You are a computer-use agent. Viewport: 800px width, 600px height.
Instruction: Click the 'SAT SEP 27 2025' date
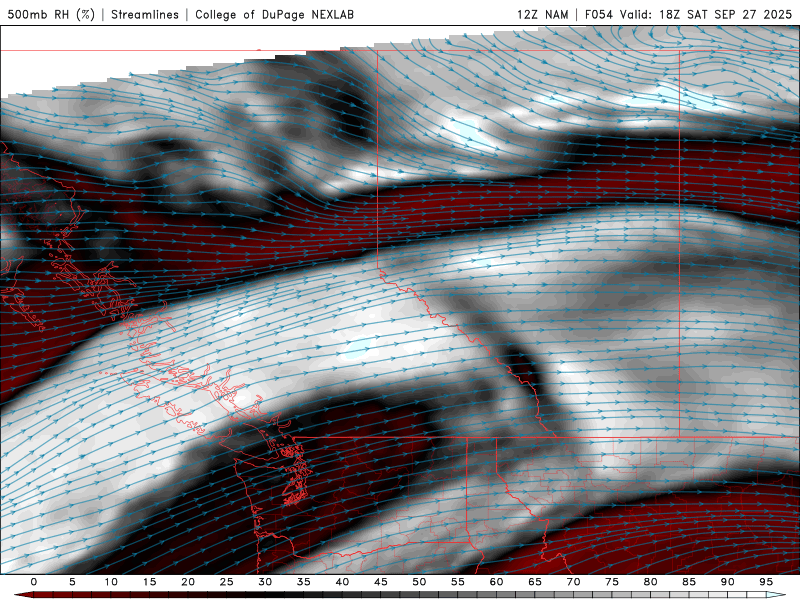(739, 14)
